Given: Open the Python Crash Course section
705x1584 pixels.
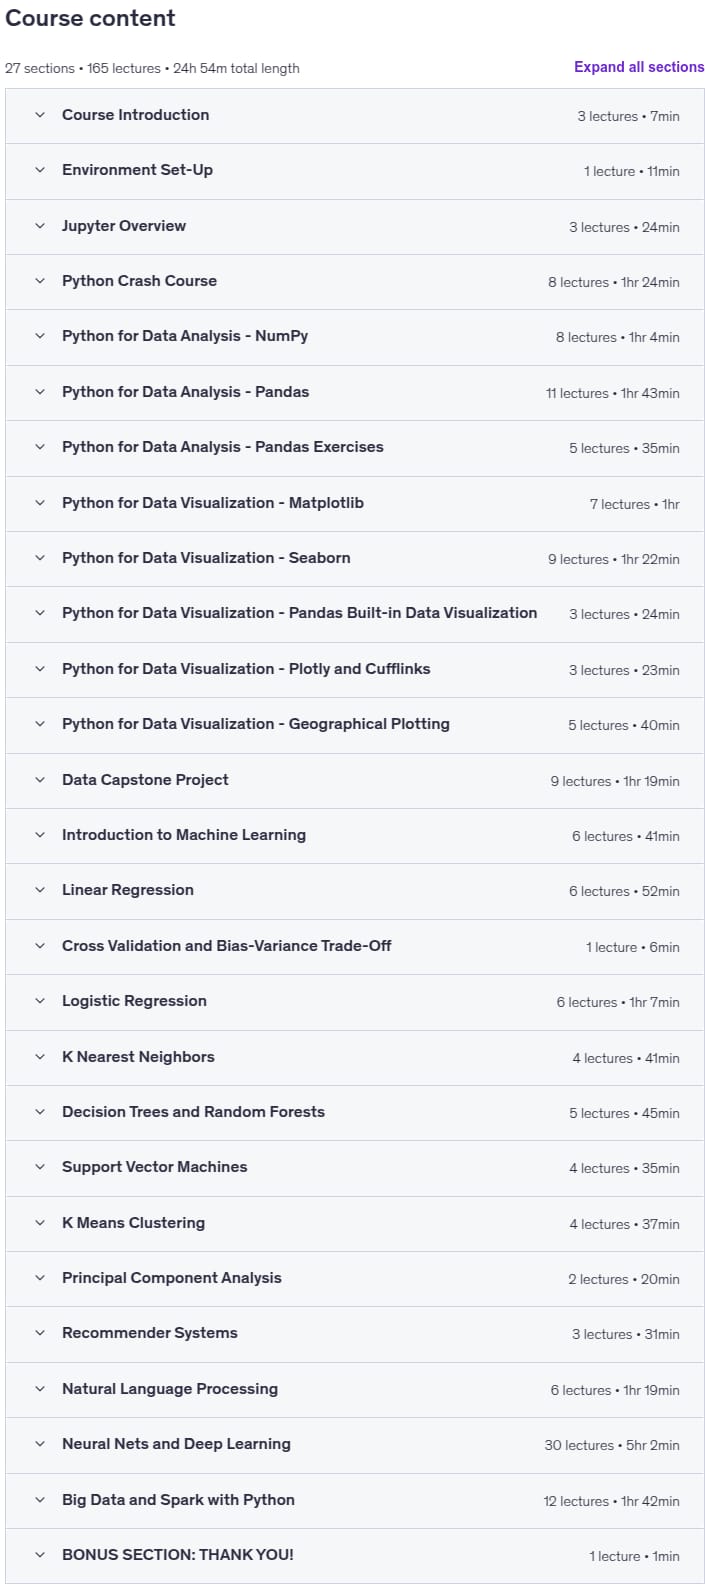Looking at the screenshot, I should 355,281.
